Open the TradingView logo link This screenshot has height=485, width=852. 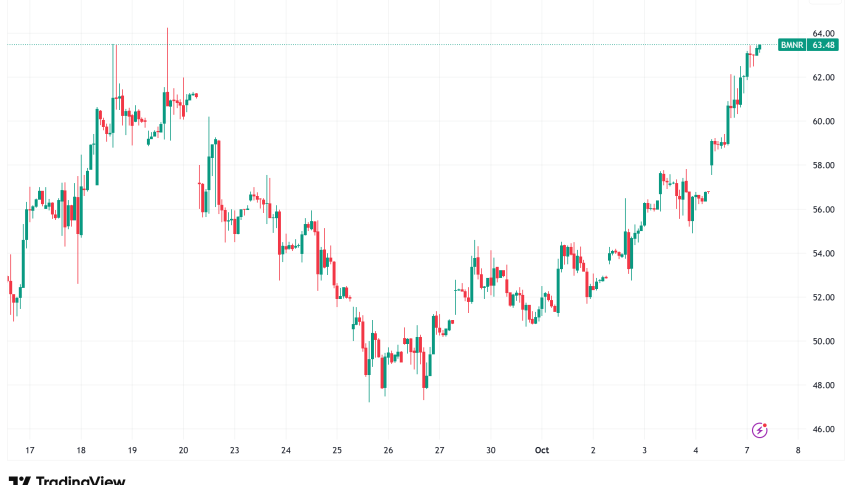[66, 479]
